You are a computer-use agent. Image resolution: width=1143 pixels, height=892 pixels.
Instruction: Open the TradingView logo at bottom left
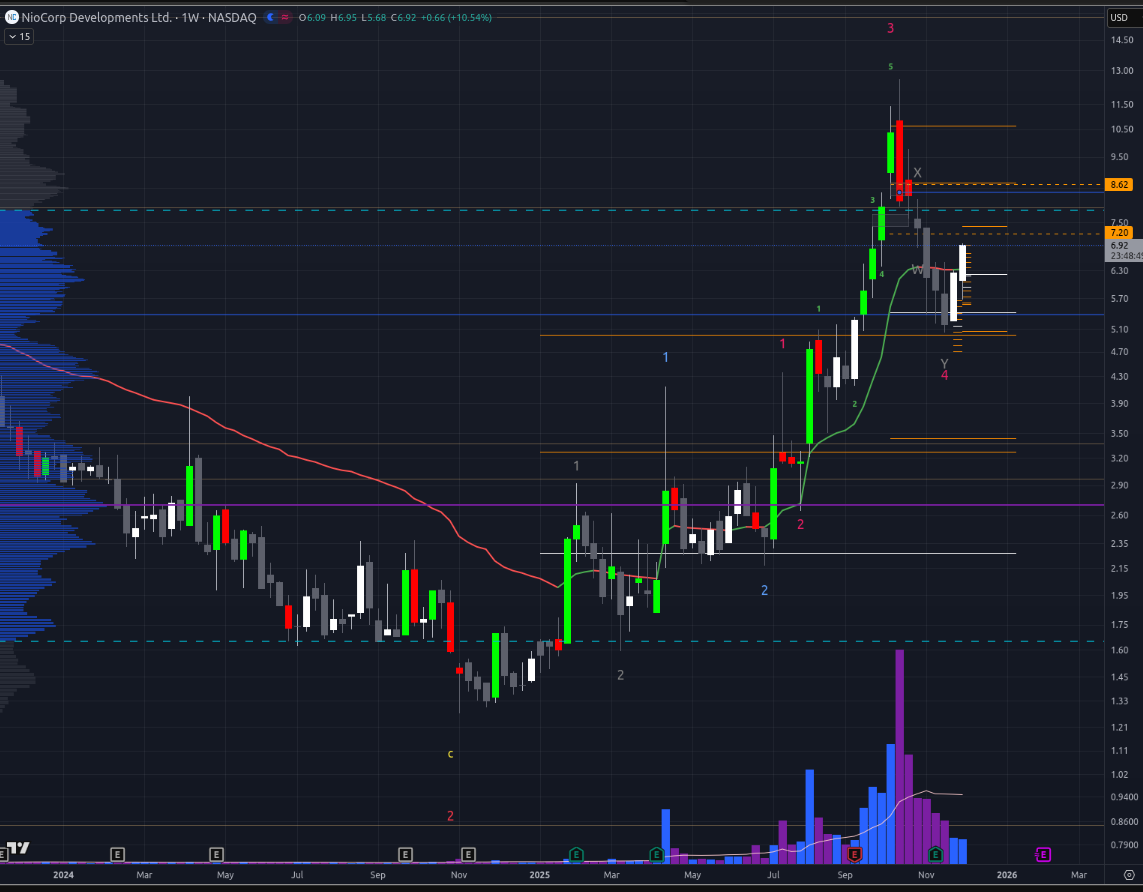[x=16, y=850]
